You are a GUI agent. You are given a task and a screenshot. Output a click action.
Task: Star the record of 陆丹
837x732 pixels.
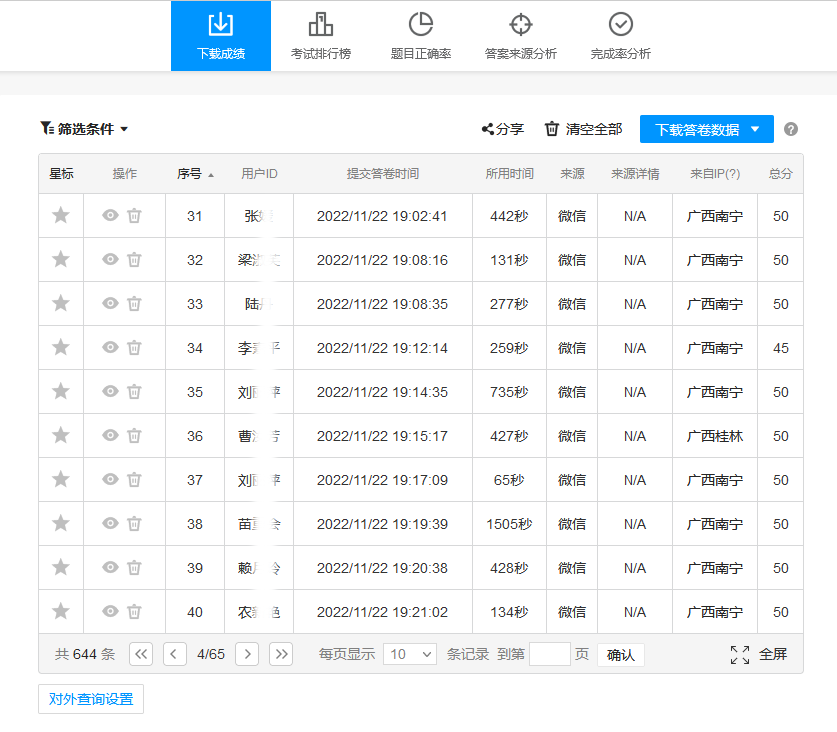[60, 303]
